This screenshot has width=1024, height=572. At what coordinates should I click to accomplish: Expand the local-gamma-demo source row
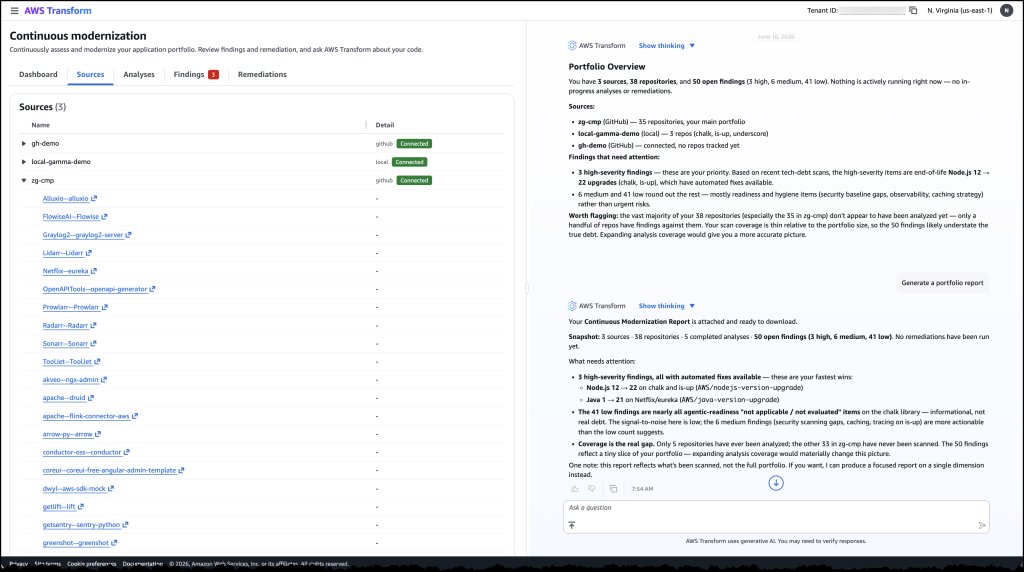click(24, 162)
